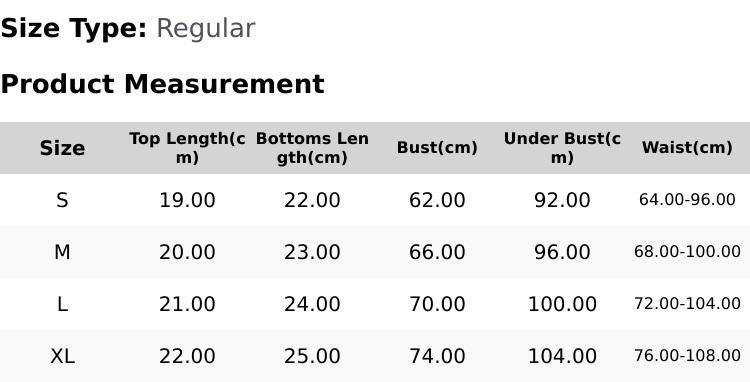Screen dimensions: 750x382
Task: Click bottoms length 25.00 cell
Action: (312, 356)
